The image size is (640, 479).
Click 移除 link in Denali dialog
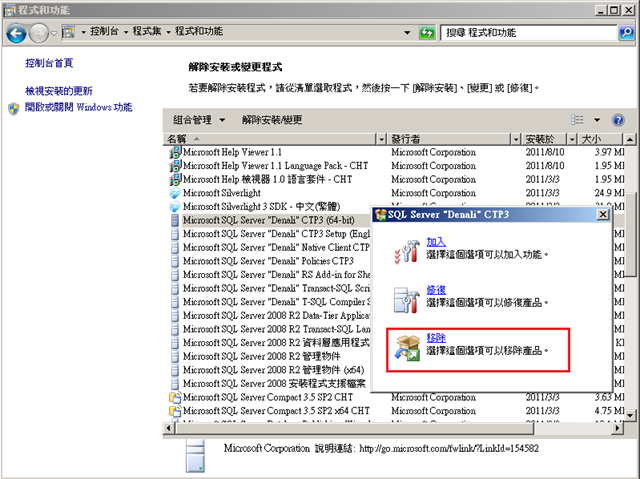(x=436, y=338)
